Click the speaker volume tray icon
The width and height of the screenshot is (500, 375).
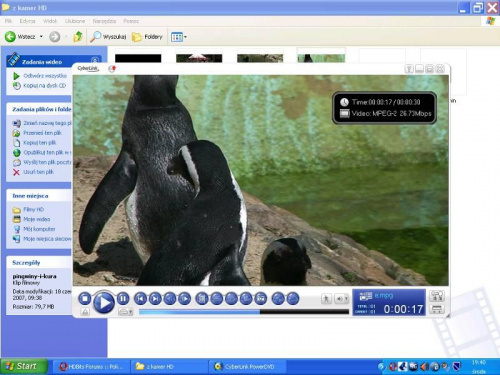(x=424, y=367)
